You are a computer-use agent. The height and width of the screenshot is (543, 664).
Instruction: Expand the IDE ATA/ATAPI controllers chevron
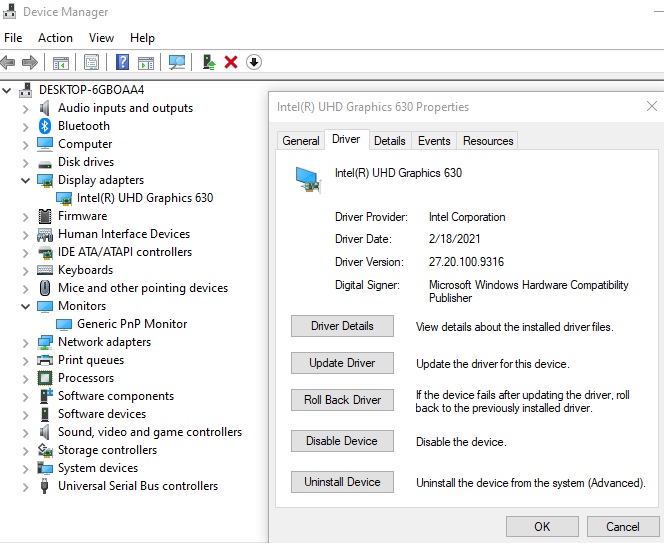coord(25,253)
